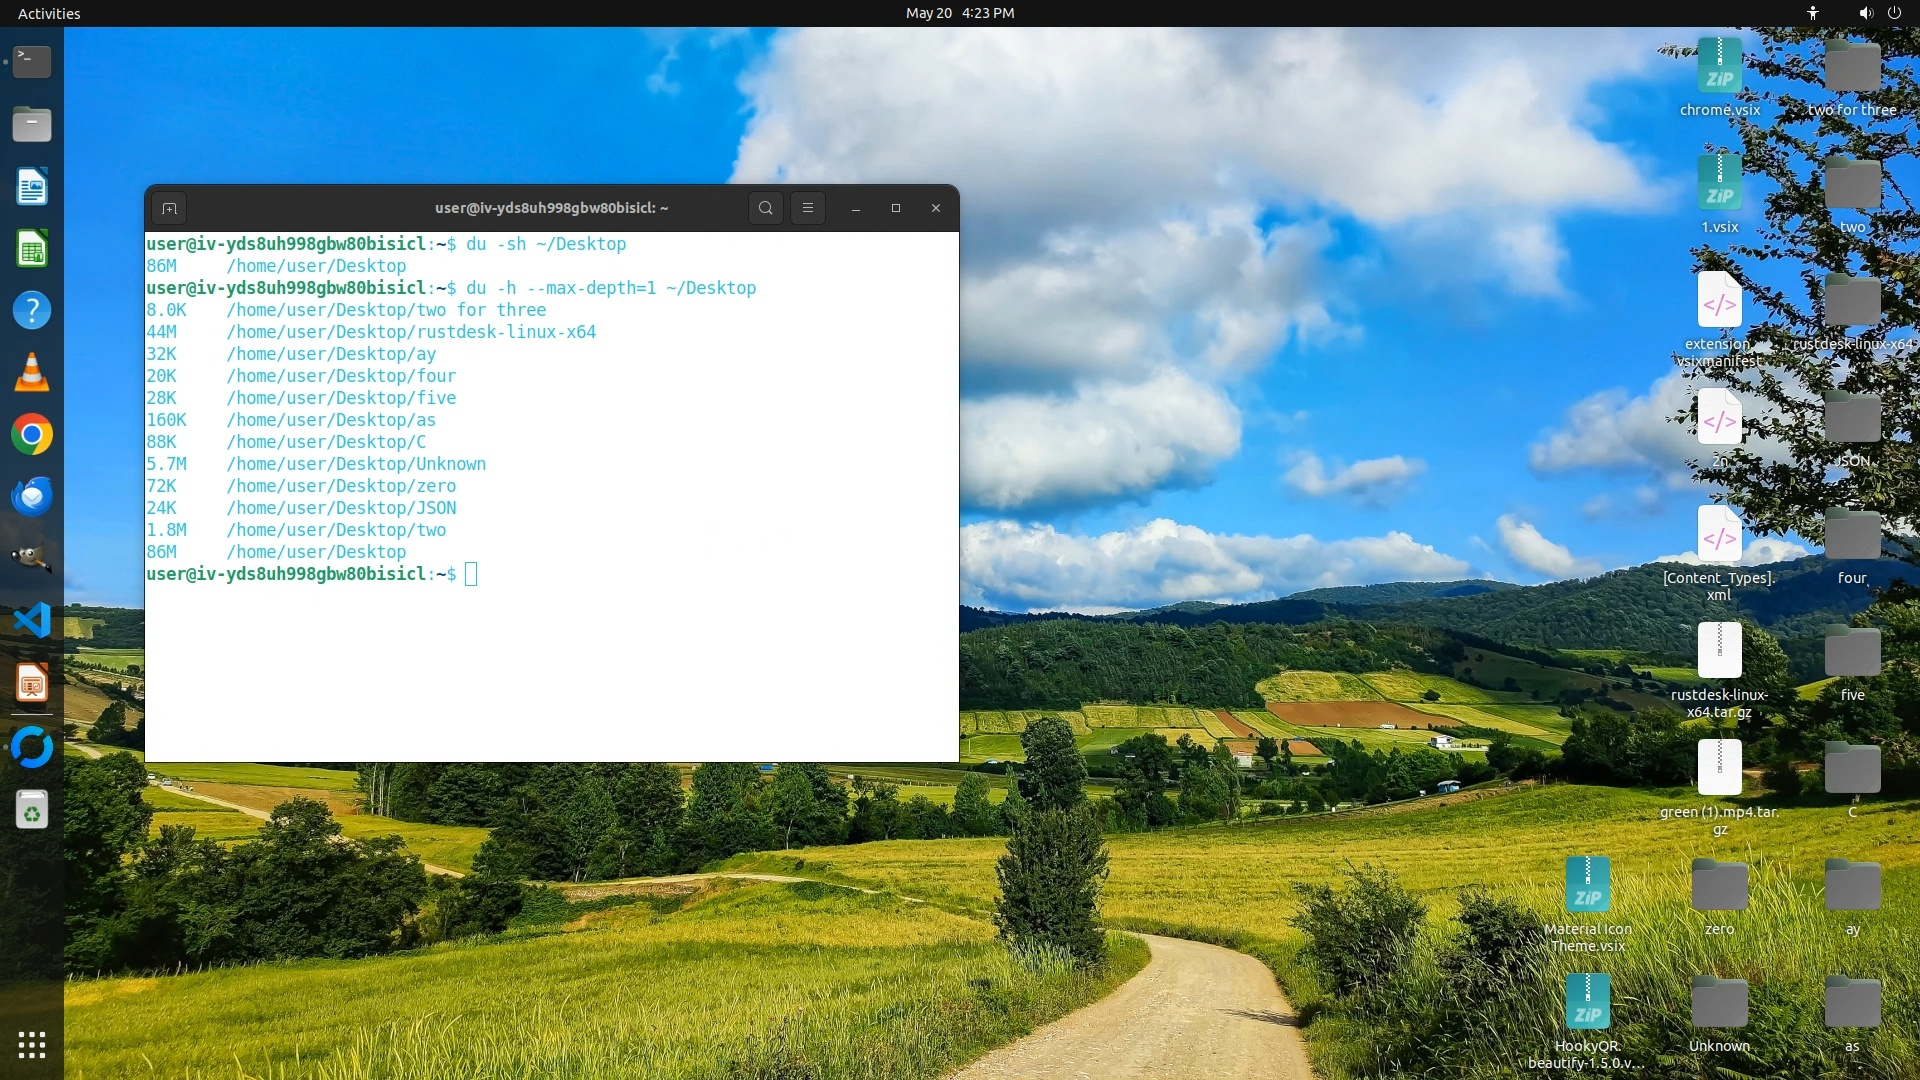Image resolution: width=1920 pixels, height=1080 pixels.
Task: Show applications grid button
Action: pos(32,1045)
